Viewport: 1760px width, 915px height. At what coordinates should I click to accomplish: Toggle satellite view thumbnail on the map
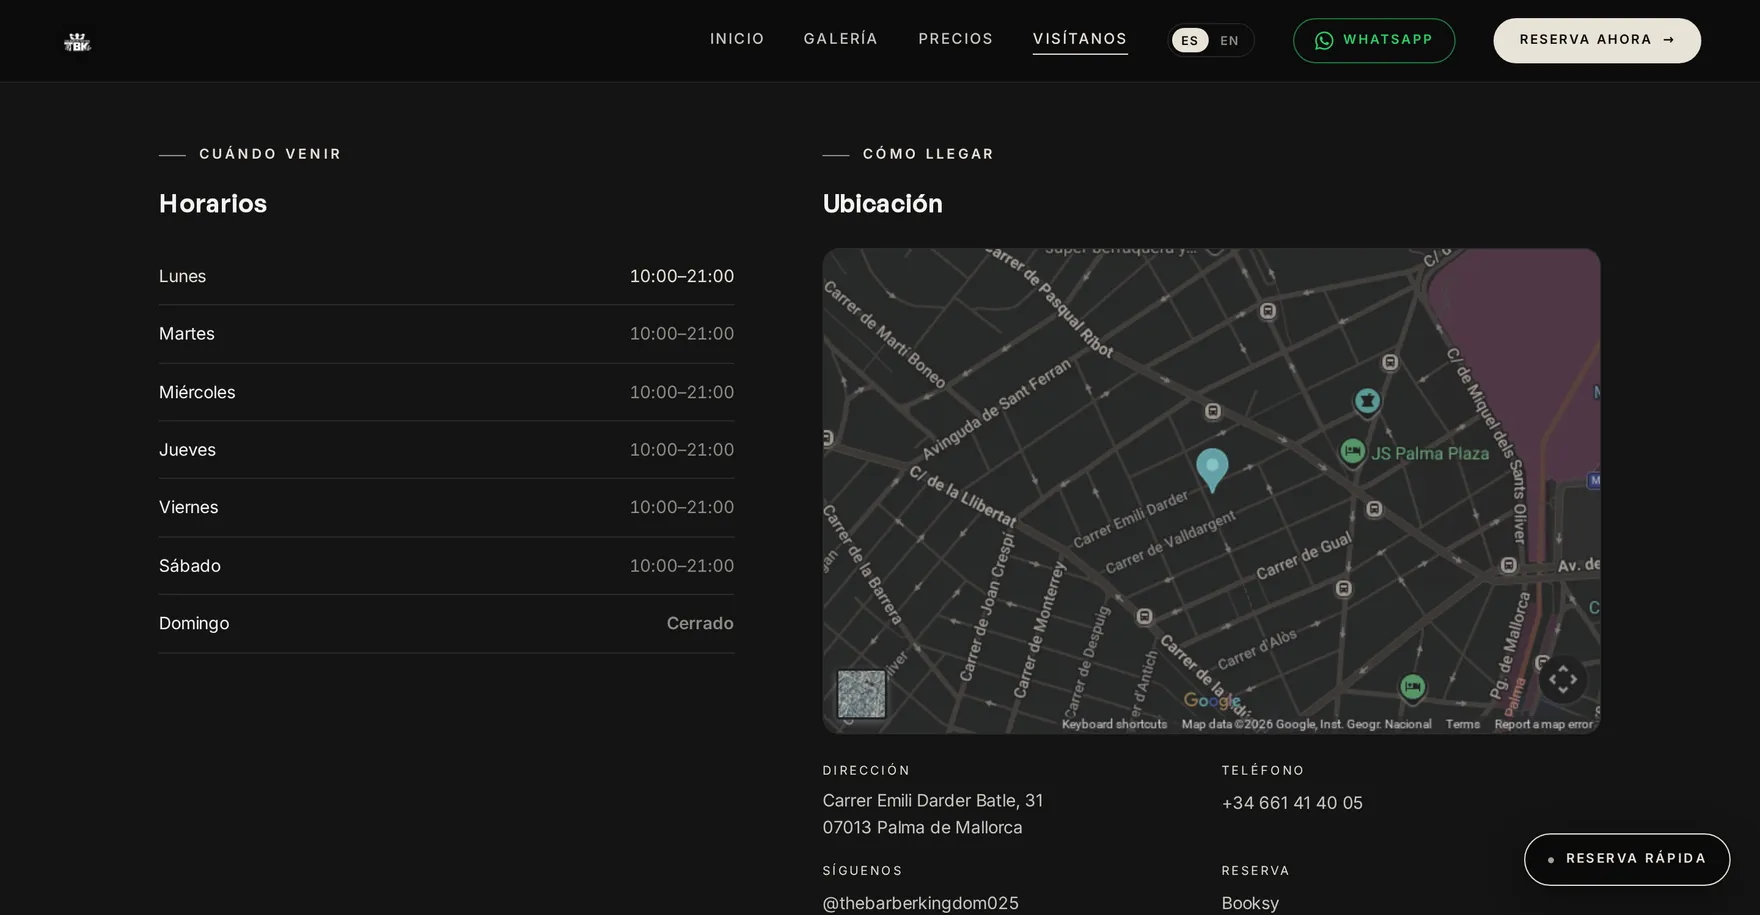coord(861,694)
